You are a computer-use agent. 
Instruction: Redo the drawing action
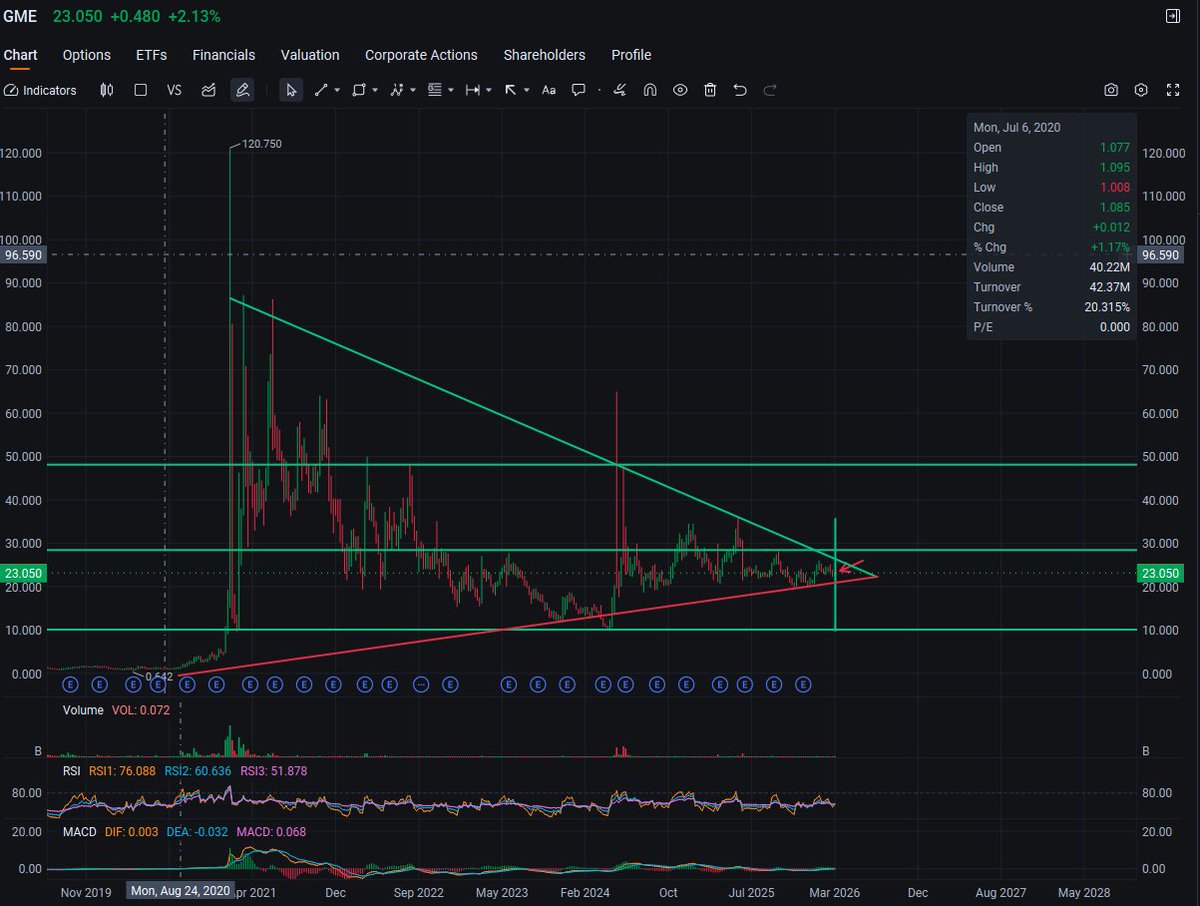pos(770,90)
